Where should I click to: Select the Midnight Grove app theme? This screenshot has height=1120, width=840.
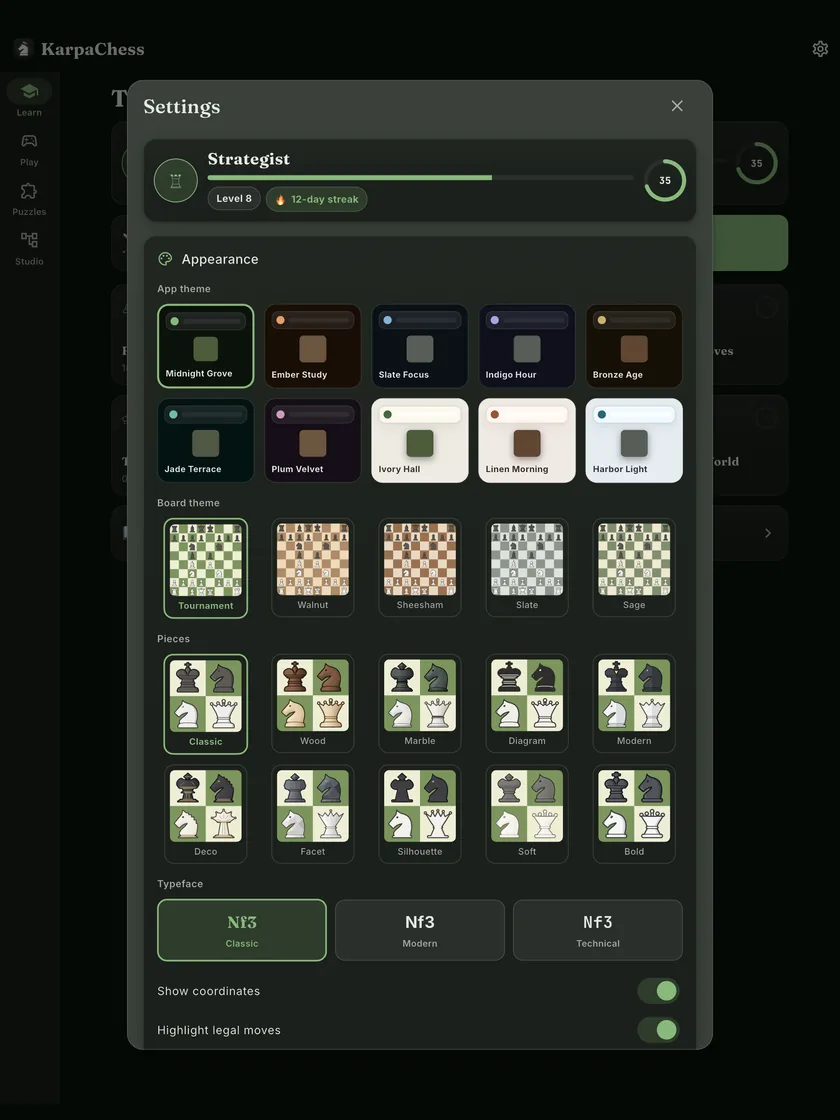coord(206,346)
